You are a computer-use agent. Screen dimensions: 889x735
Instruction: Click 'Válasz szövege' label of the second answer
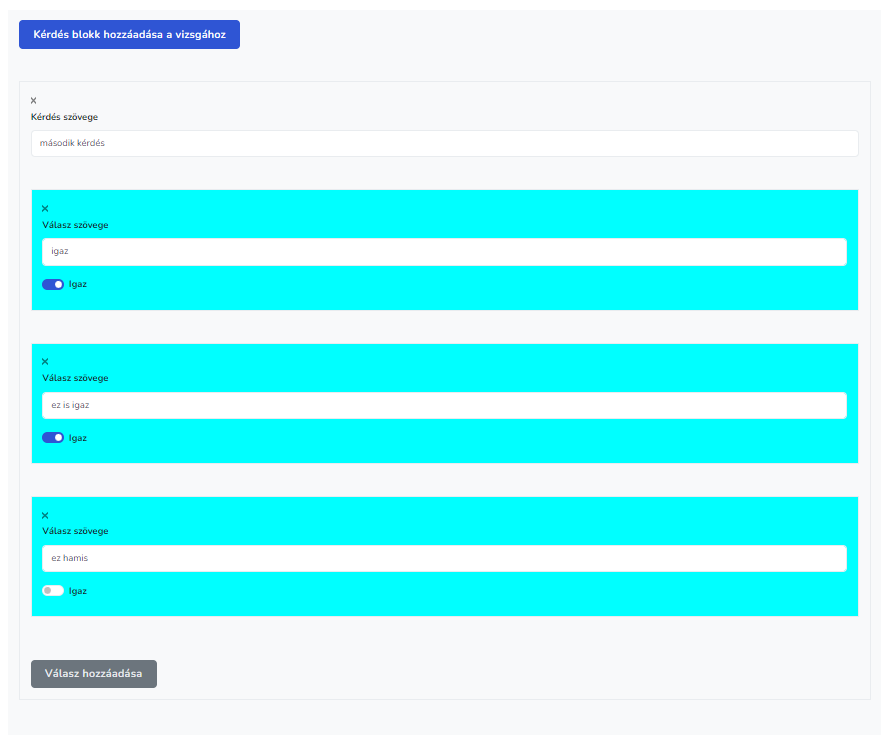(x=75, y=378)
